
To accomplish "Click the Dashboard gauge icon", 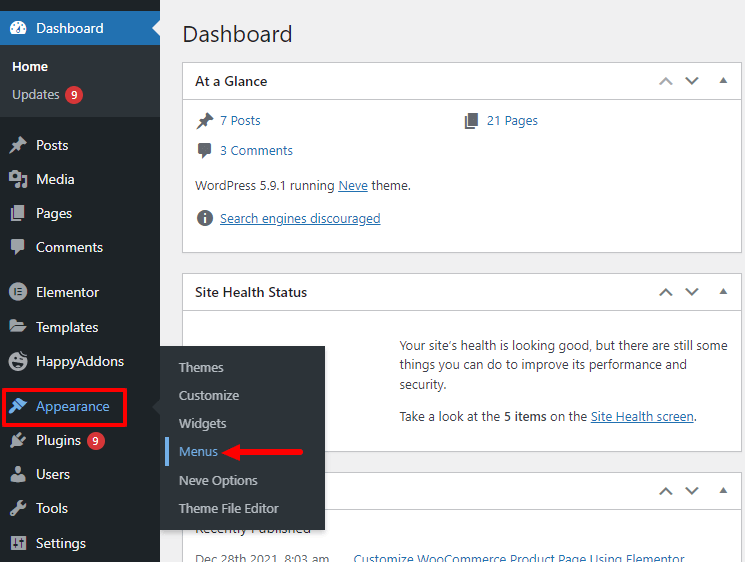I will click(19, 28).
